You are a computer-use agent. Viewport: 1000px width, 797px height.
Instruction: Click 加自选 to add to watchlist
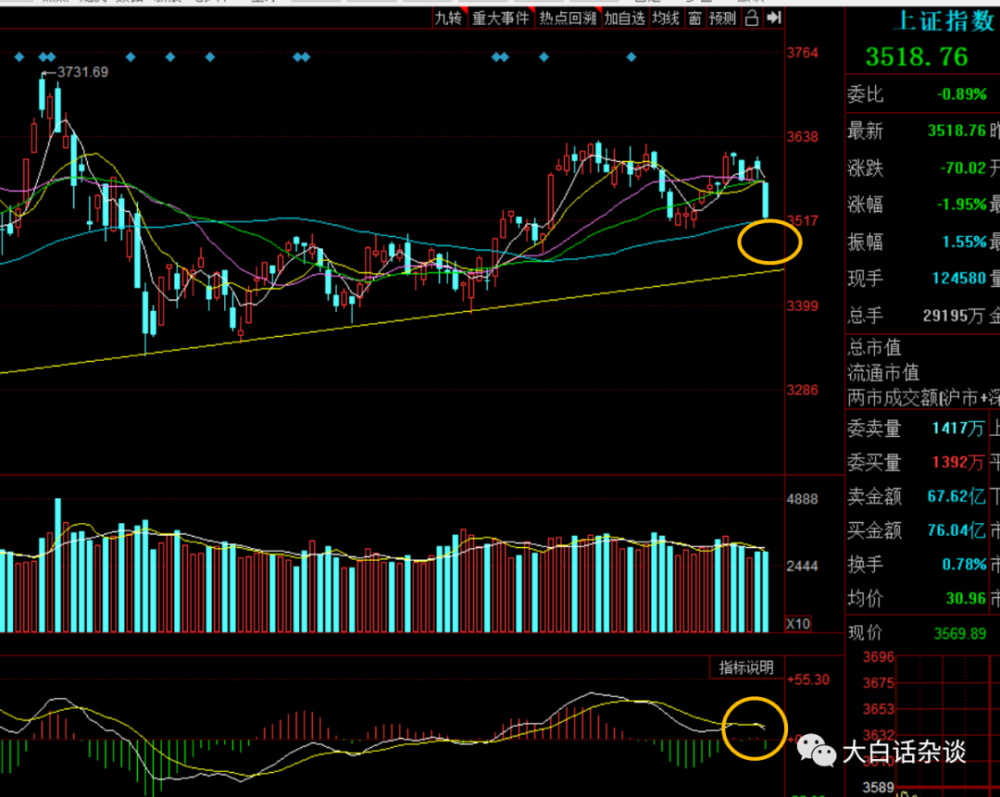624,18
